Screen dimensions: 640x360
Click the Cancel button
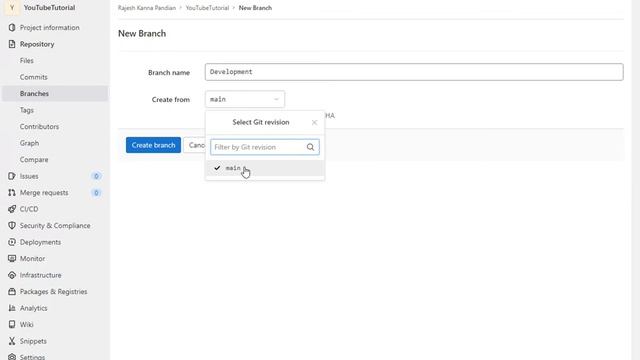[x=195, y=145]
